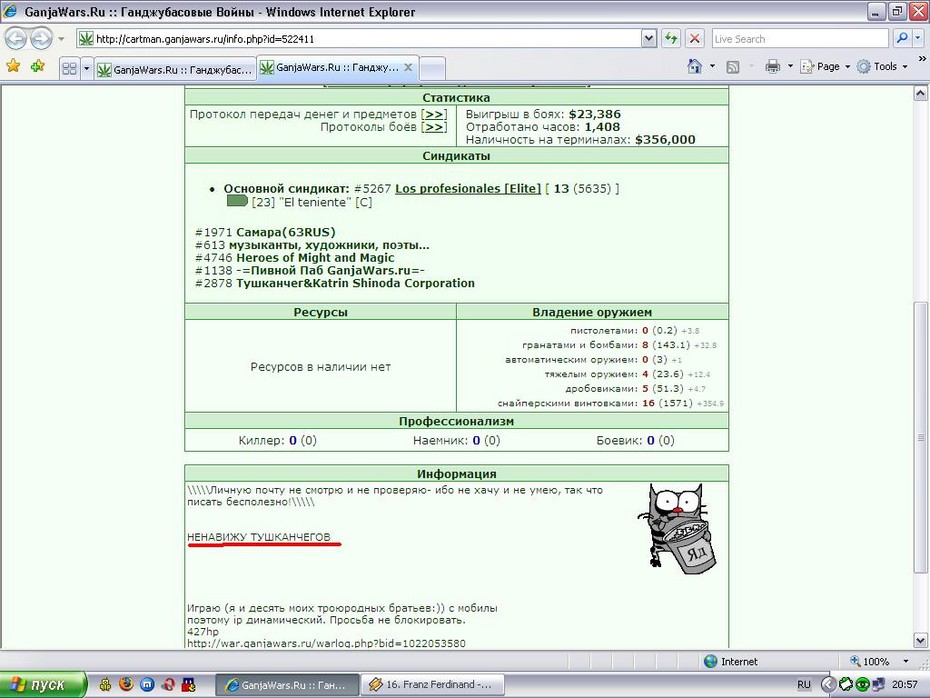930x698 pixels.
Task: Click the red swirl Quick Launch icon
Action: point(168,685)
